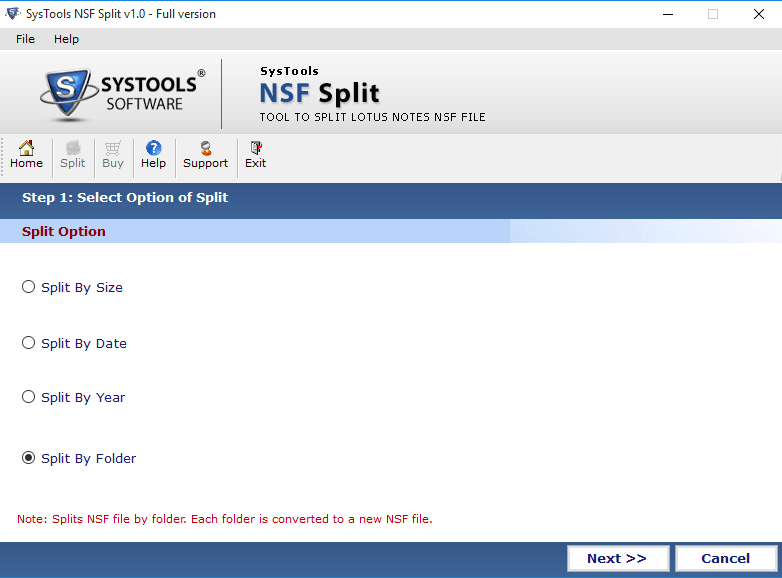Click the Cancel button
Image resolution: width=782 pixels, height=578 pixels.
pyautogui.click(x=726, y=558)
